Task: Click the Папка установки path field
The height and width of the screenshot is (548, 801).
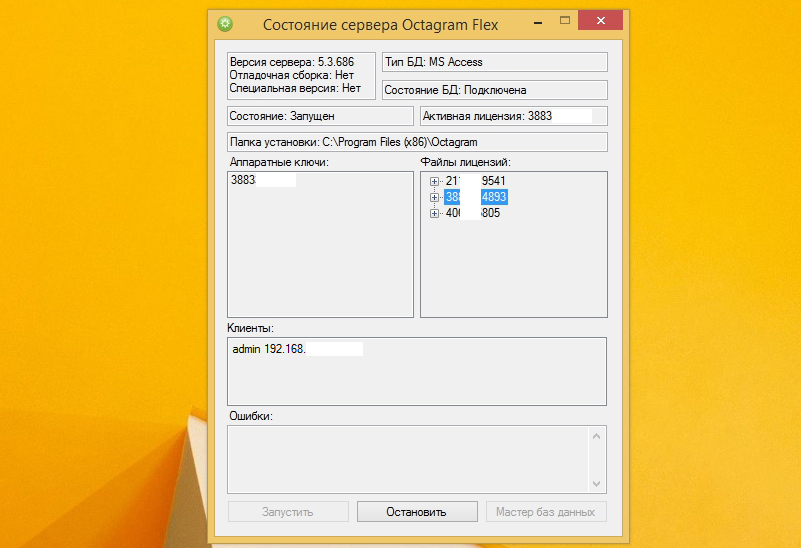Action: pos(417,142)
